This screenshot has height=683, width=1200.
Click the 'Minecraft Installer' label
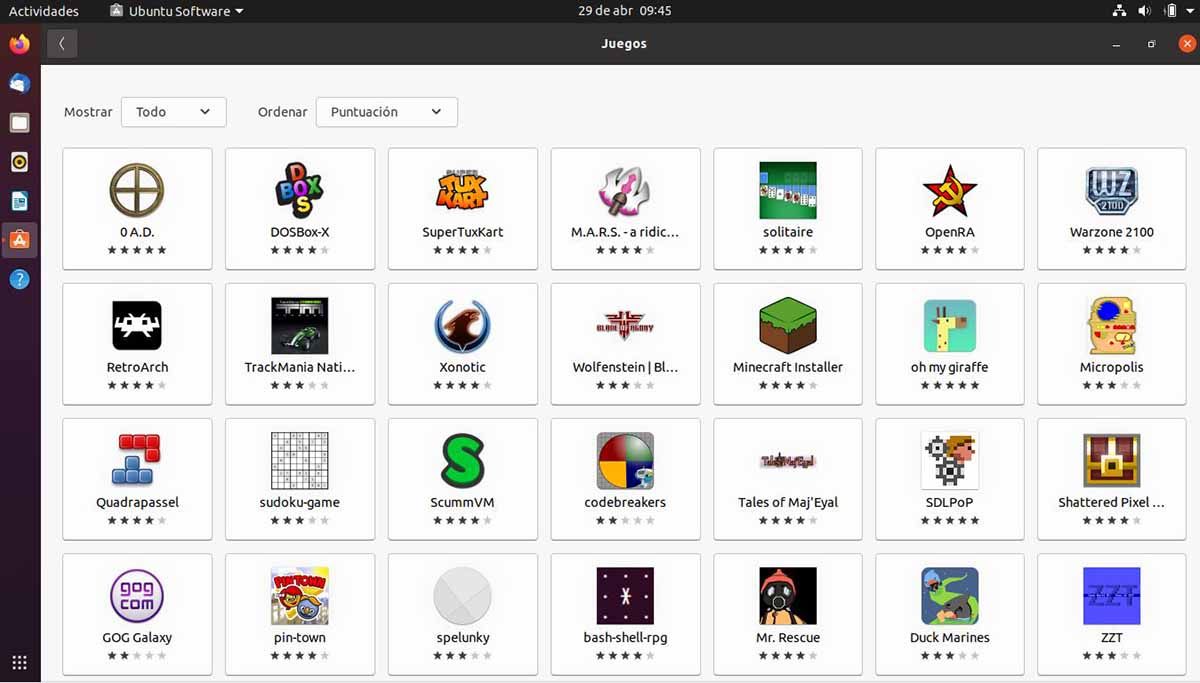[x=788, y=367]
